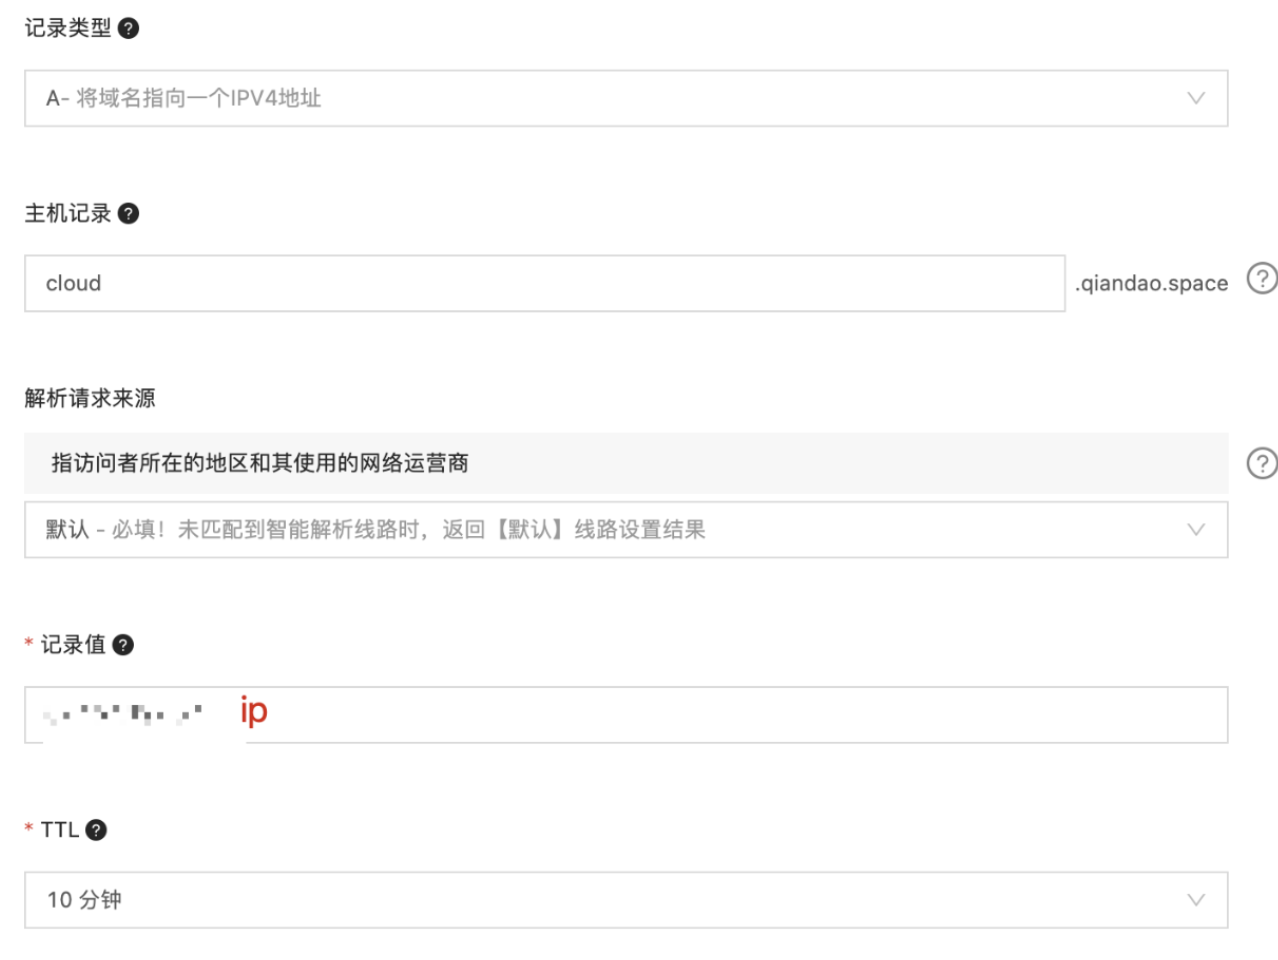Focus the 主机记录 input containing cloud

544,283
